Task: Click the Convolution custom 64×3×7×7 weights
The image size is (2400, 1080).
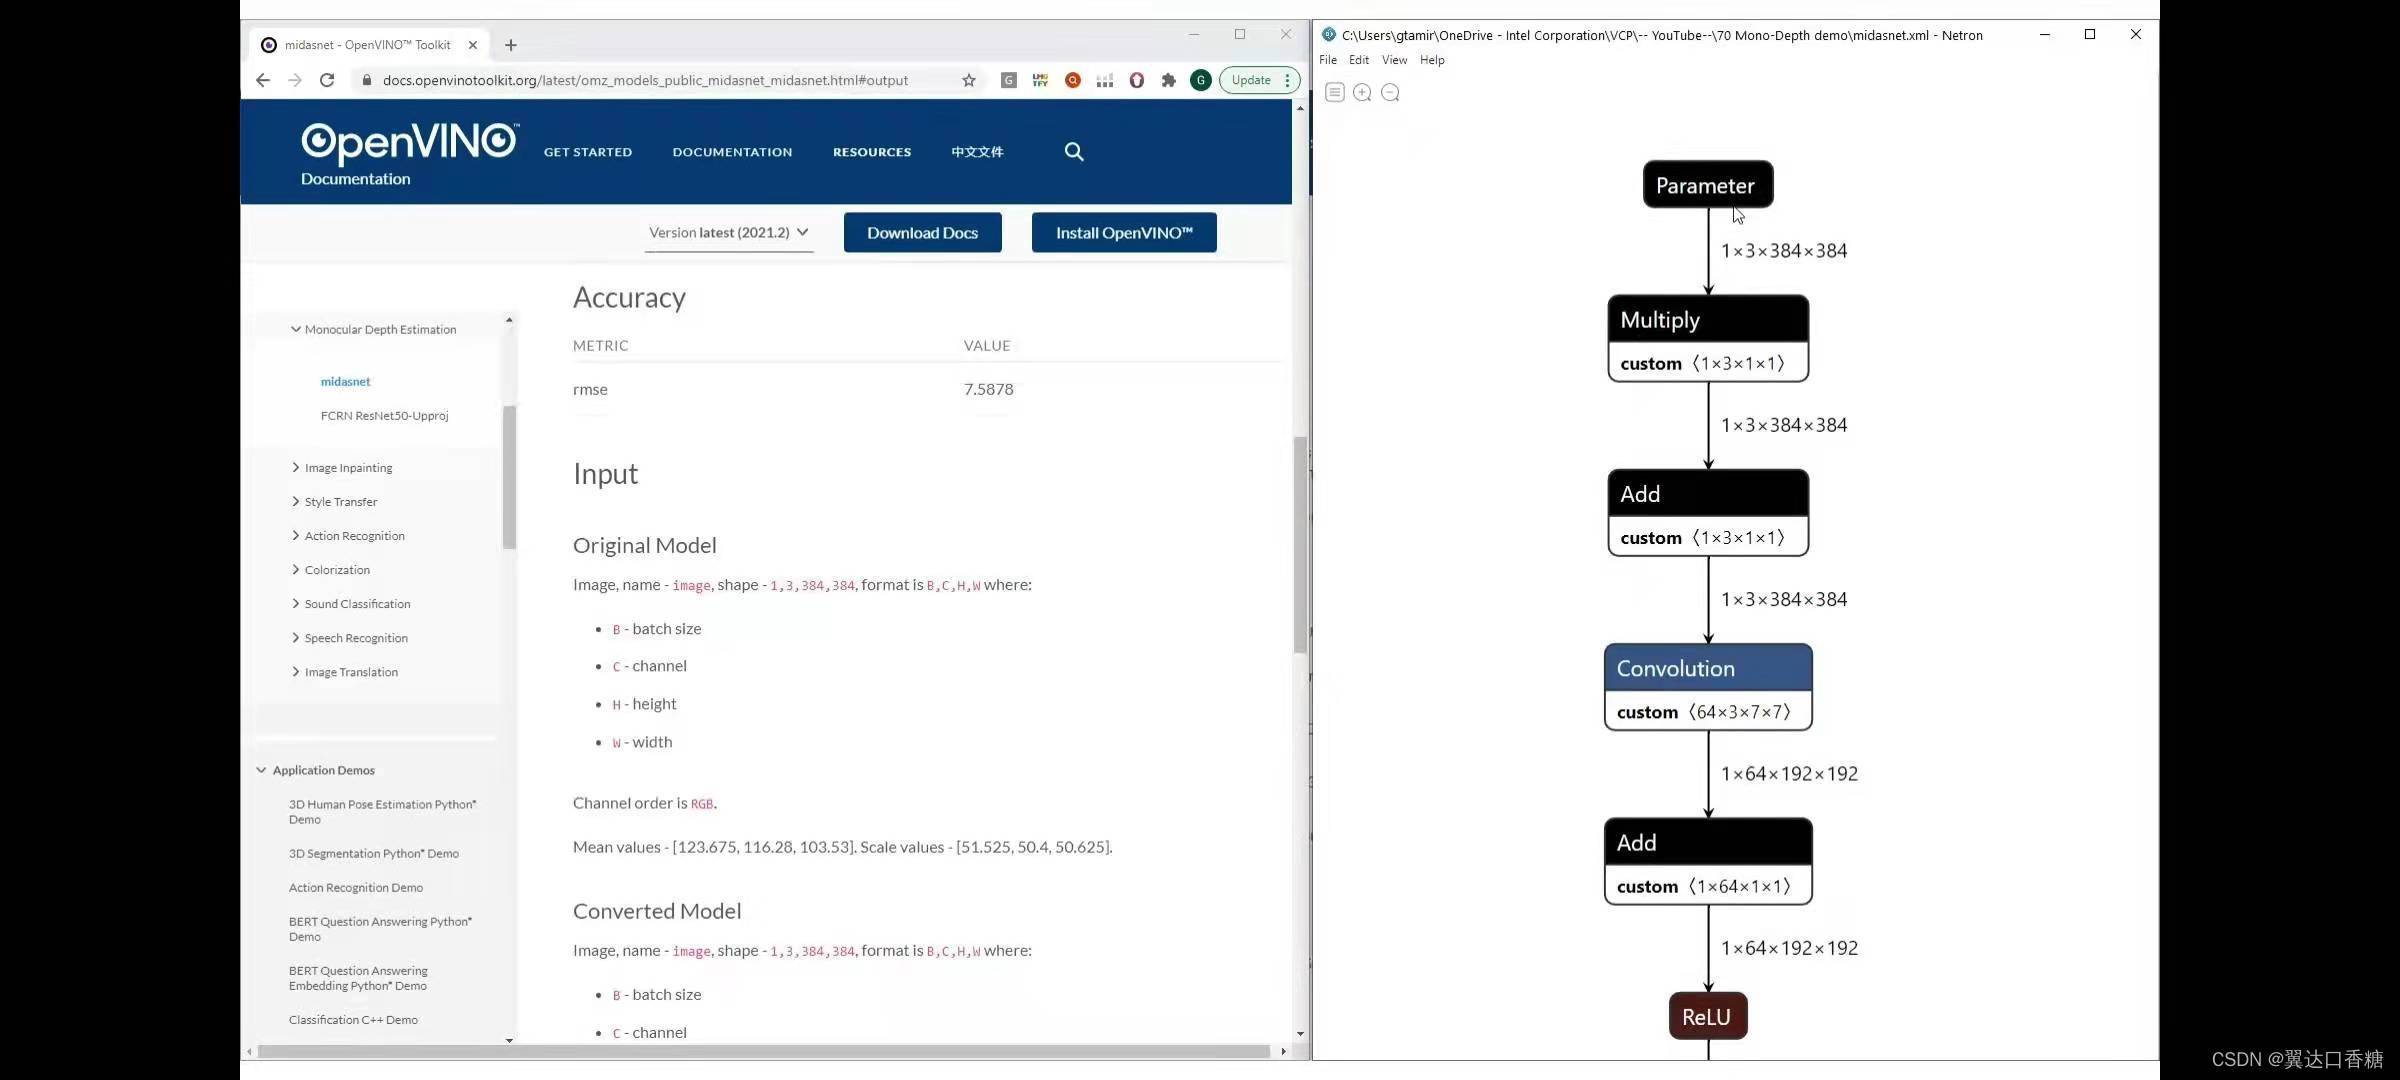Action: coord(1707,712)
